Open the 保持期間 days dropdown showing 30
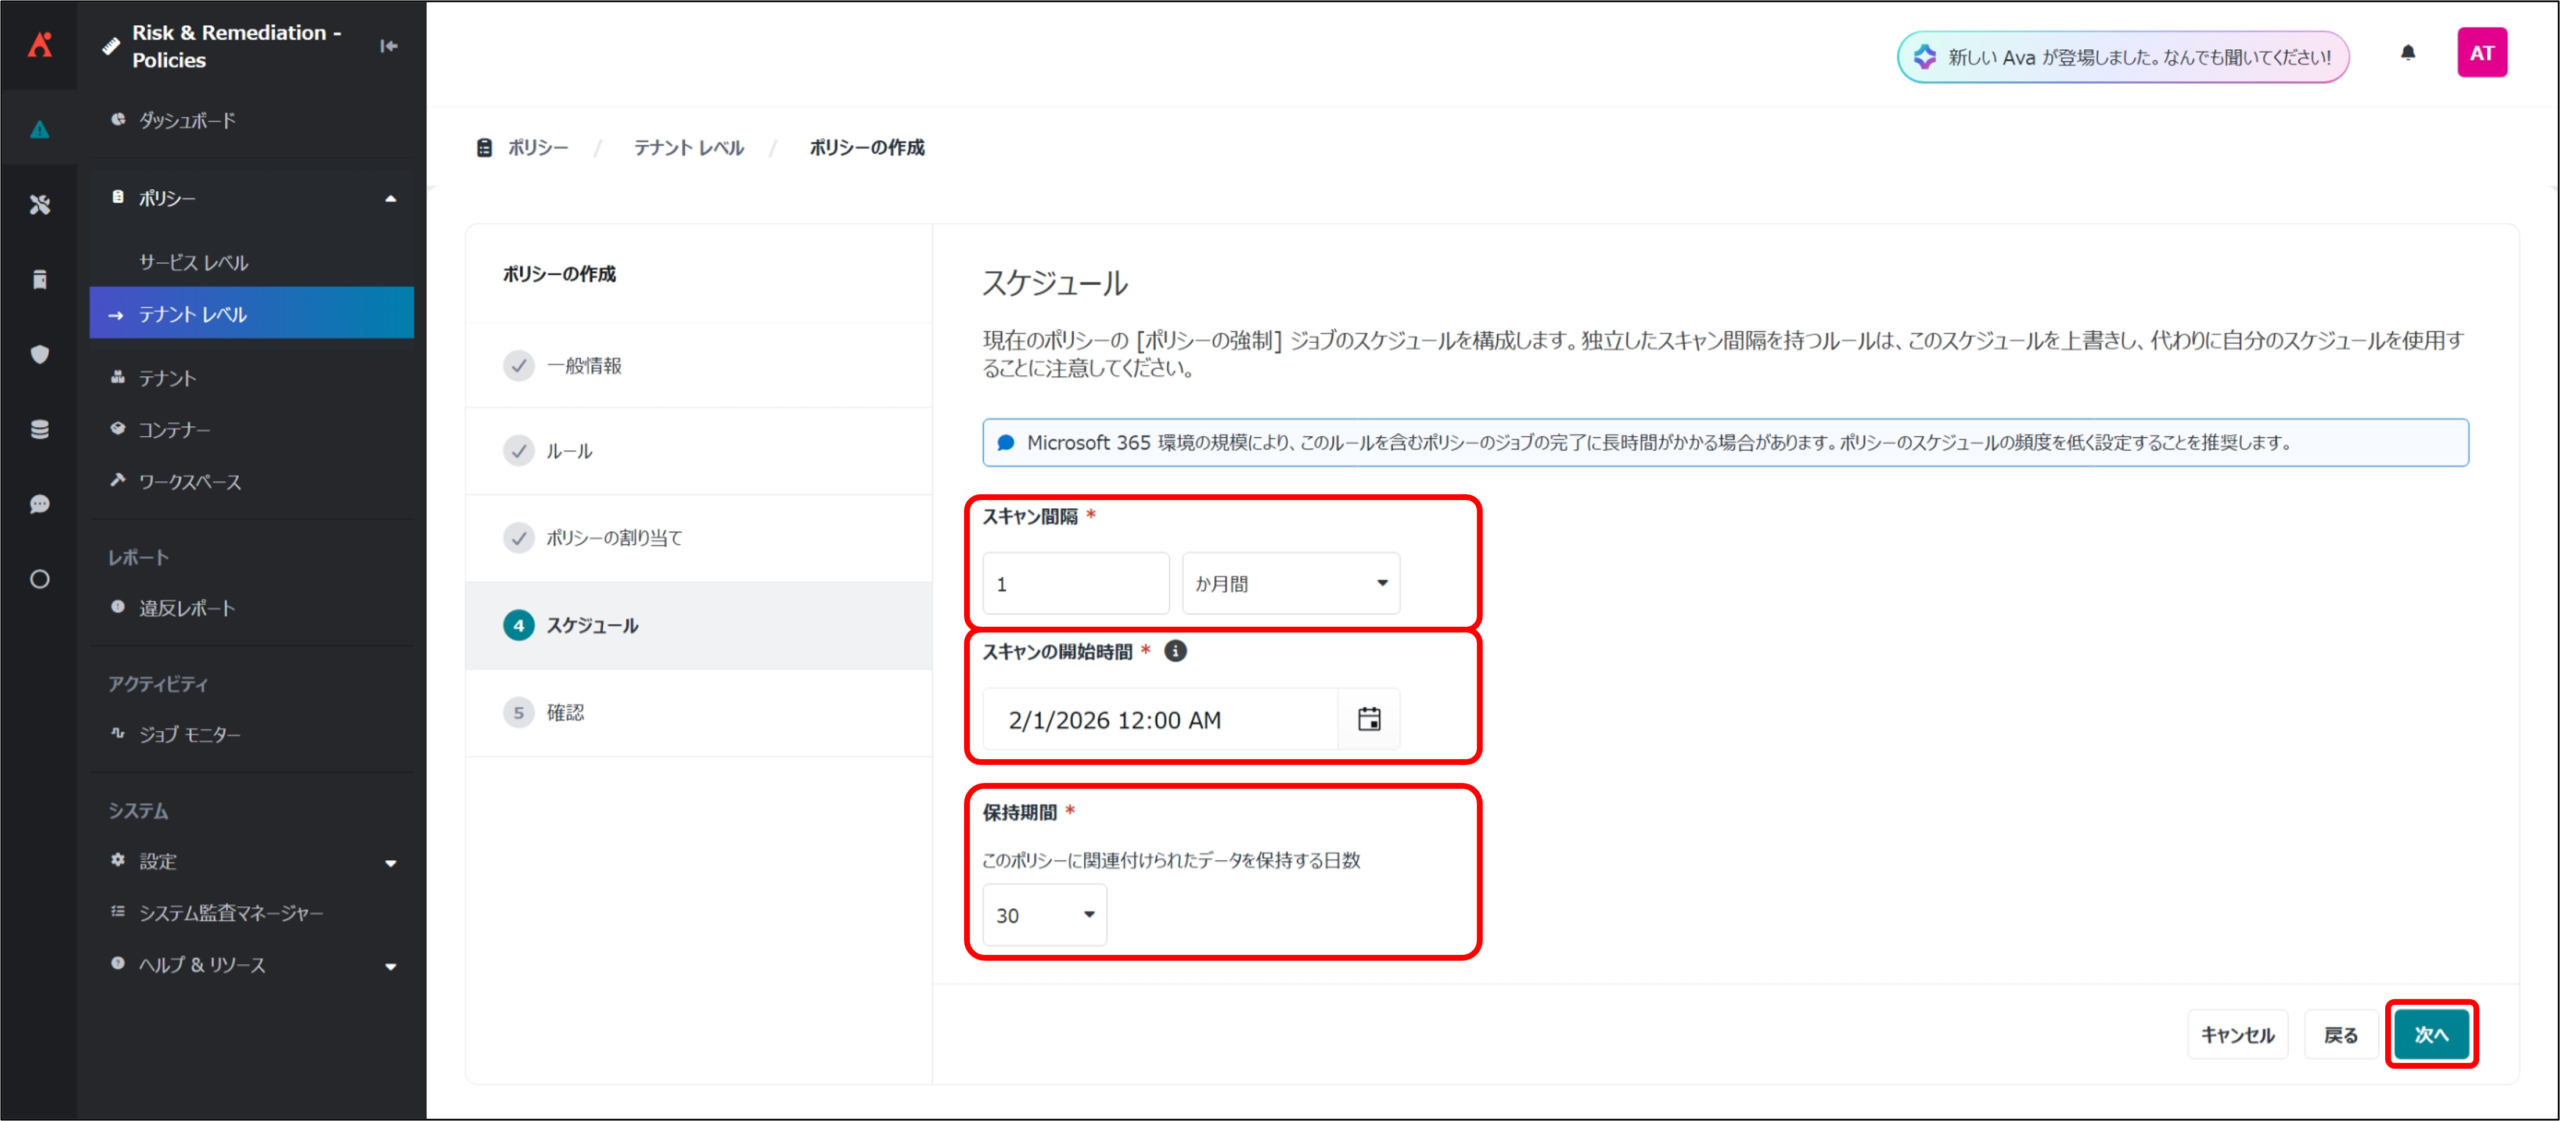The width and height of the screenshot is (2560, 1121). click(x=1044, y=915)
